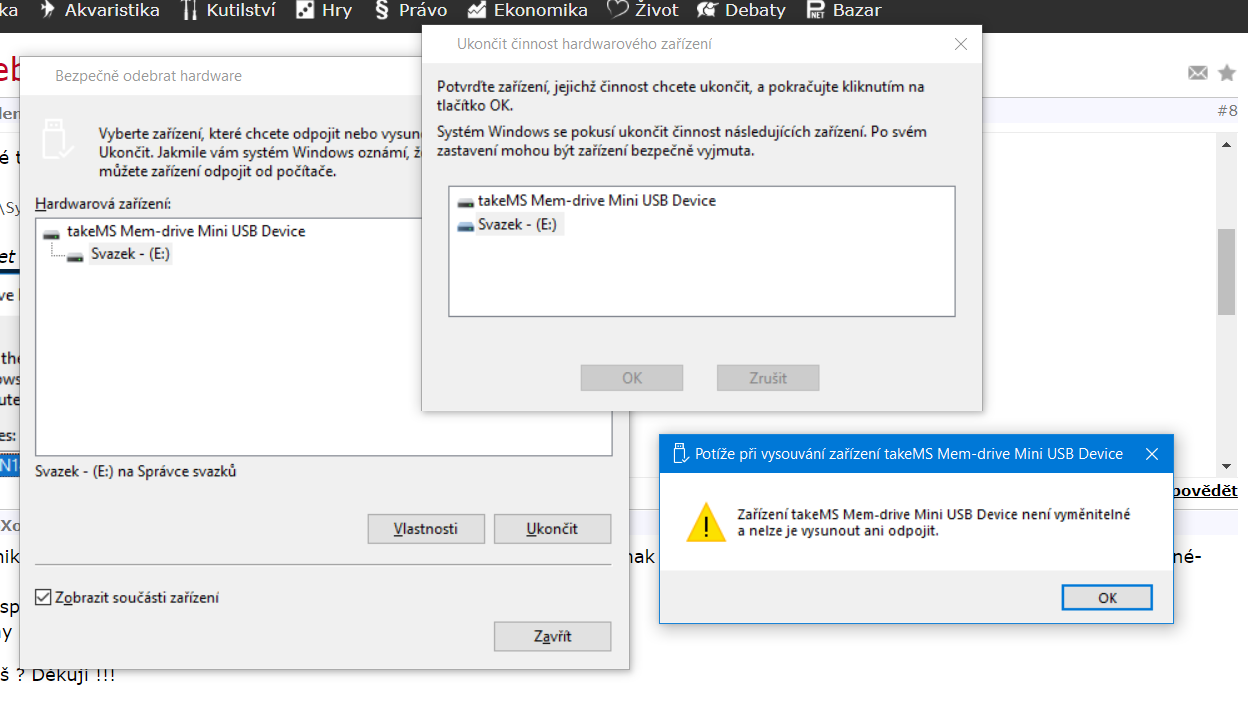
Task: Click the yellow warning triangle icon
Action: pyautogui.click(x=706, y=522)
